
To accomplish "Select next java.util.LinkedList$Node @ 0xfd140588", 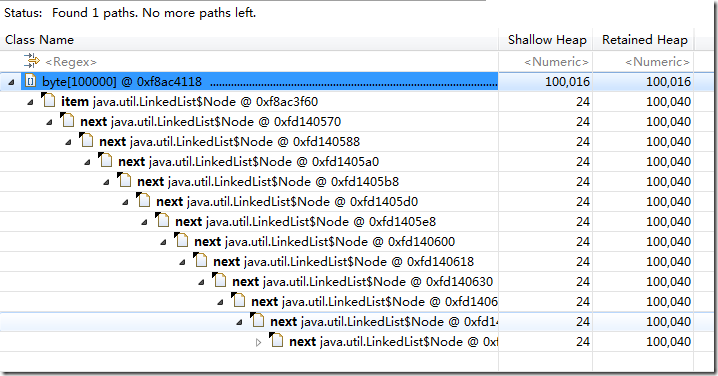I will pos(229,142).
